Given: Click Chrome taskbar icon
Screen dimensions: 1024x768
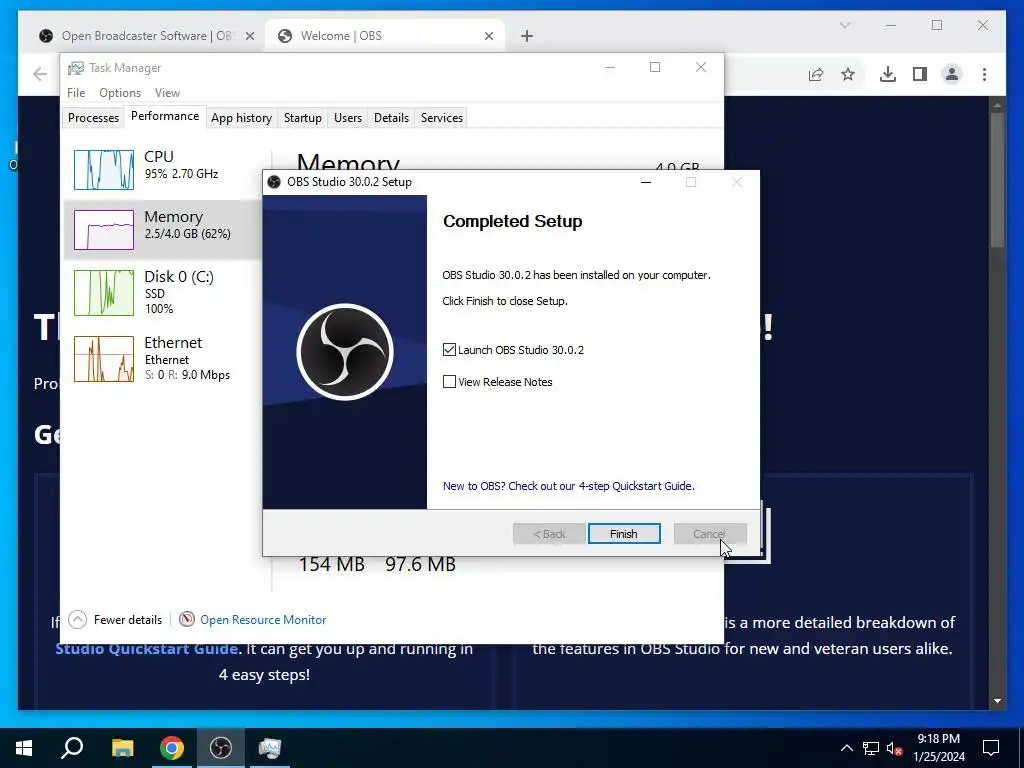Looking at the screenshot, I should point(172,748).
